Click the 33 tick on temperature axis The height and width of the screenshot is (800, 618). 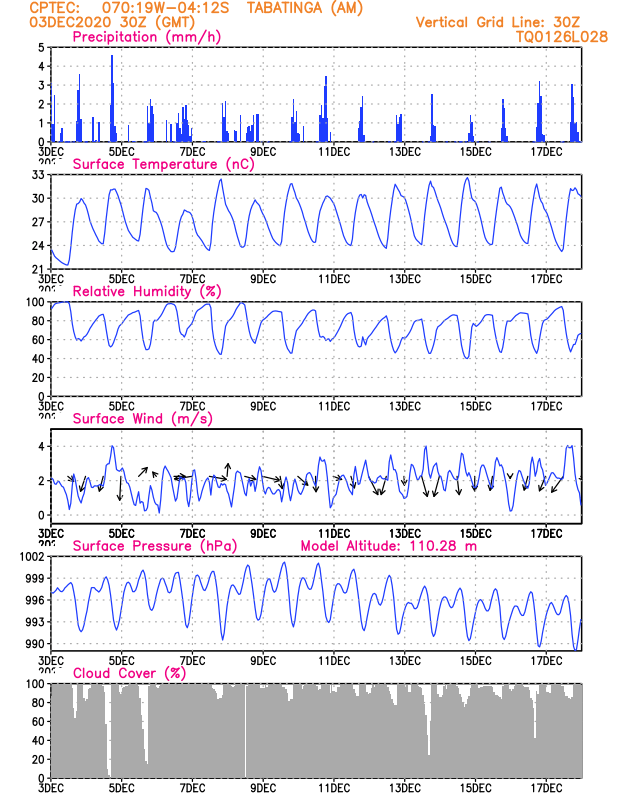[x=38, y=175]
